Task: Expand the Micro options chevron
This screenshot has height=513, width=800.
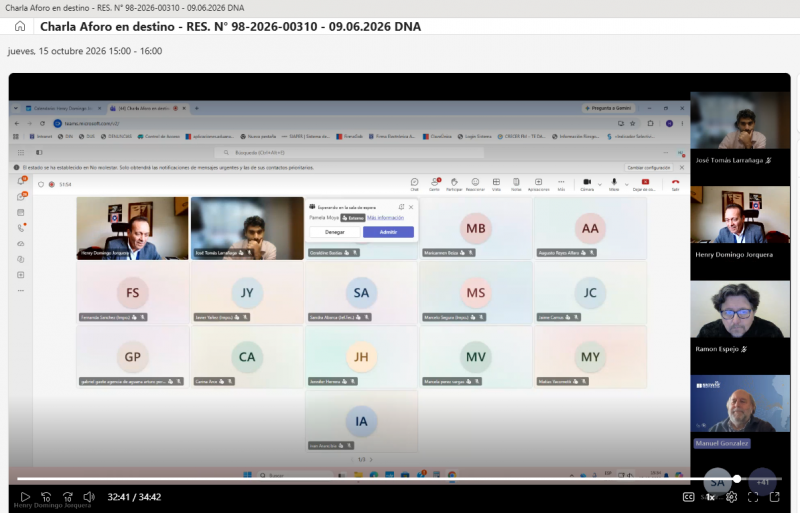Action: (x=627, y=184)
